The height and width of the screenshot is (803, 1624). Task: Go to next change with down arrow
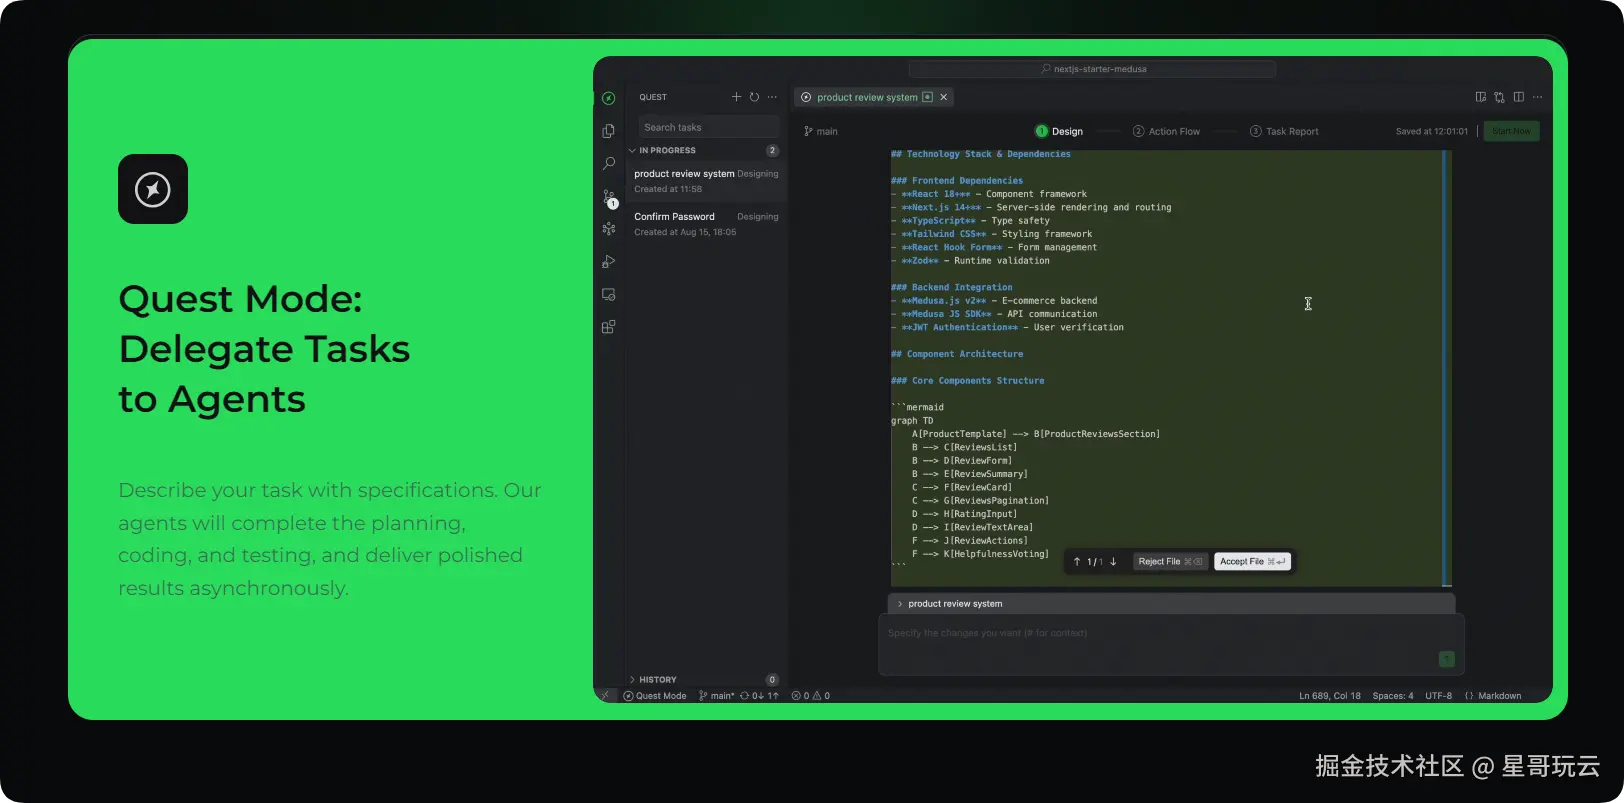(1113, 562)
